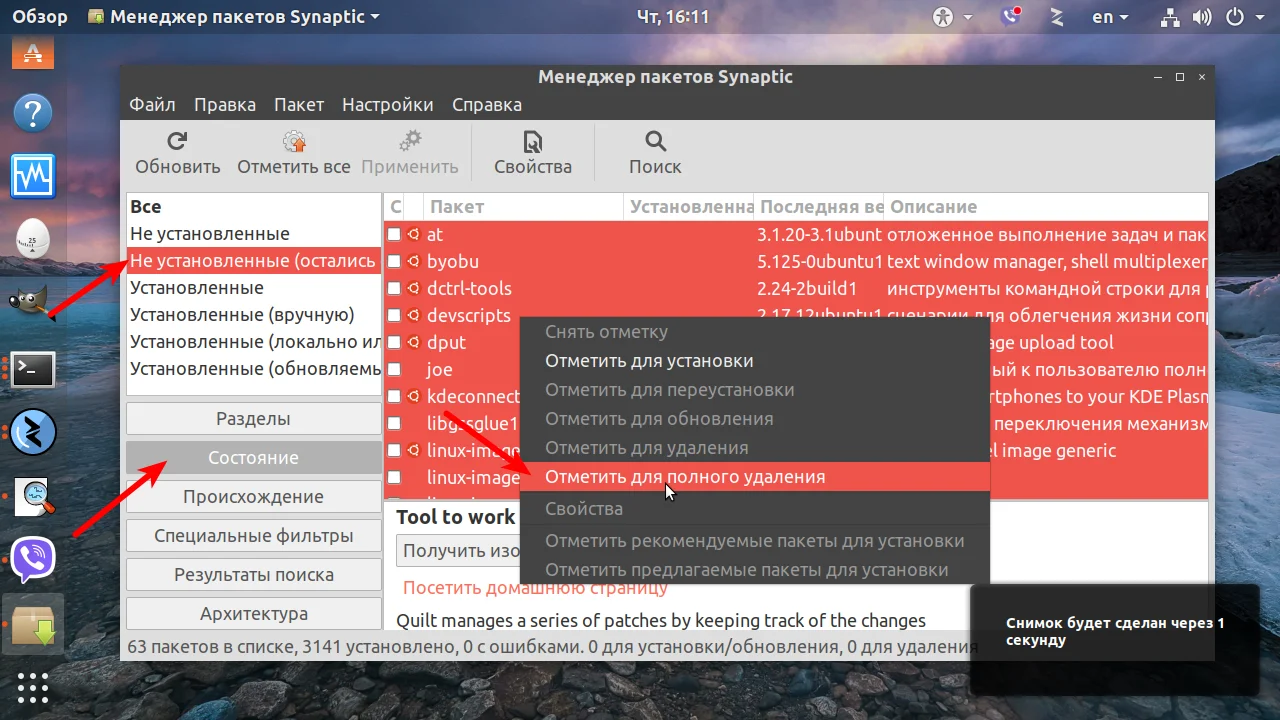Click the Разделы filter button
1280x720 pixels.
pos(254,419)
